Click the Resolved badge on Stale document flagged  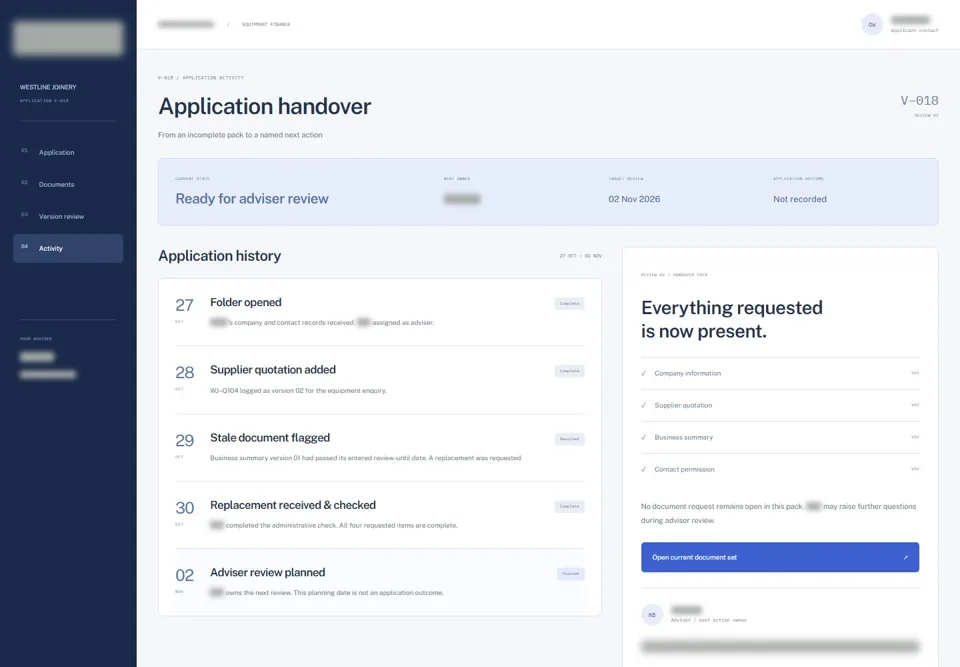pos(569,439)
